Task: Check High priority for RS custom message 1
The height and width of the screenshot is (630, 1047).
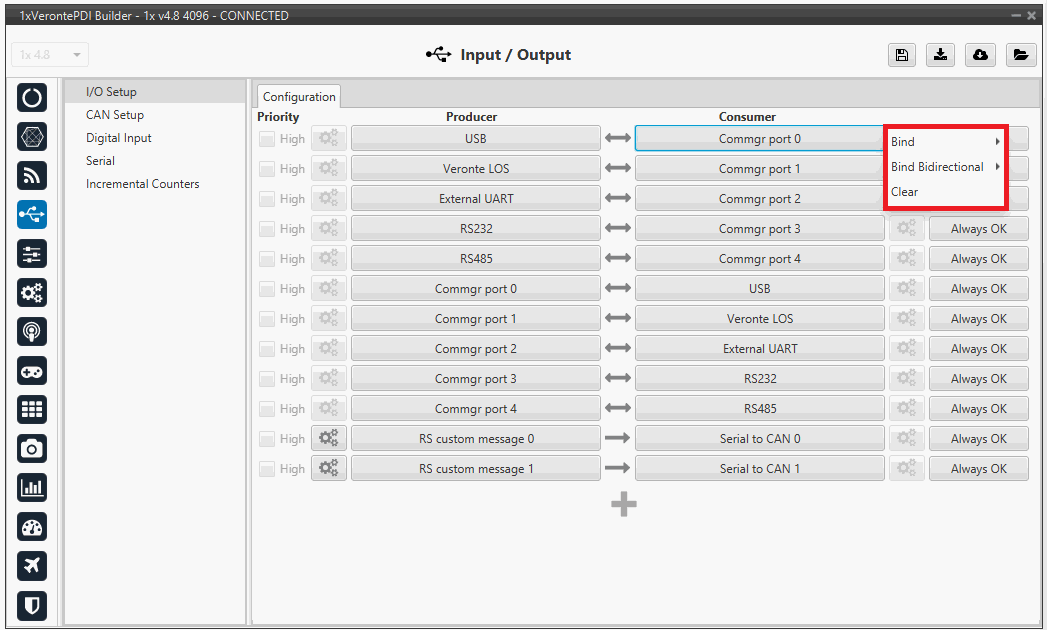Action: point(267,469)
